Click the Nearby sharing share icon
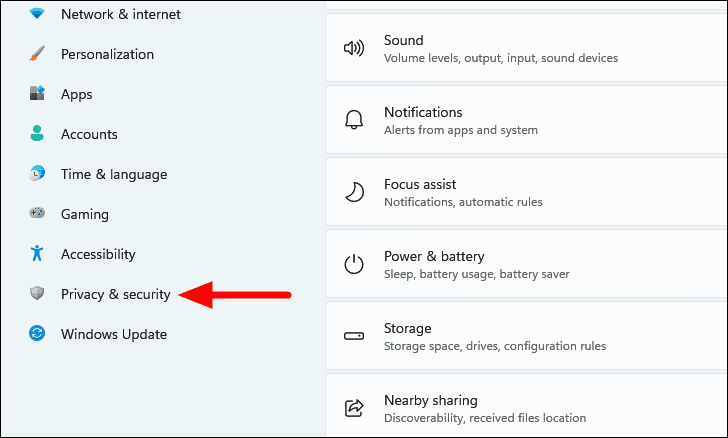 [354, 408]
